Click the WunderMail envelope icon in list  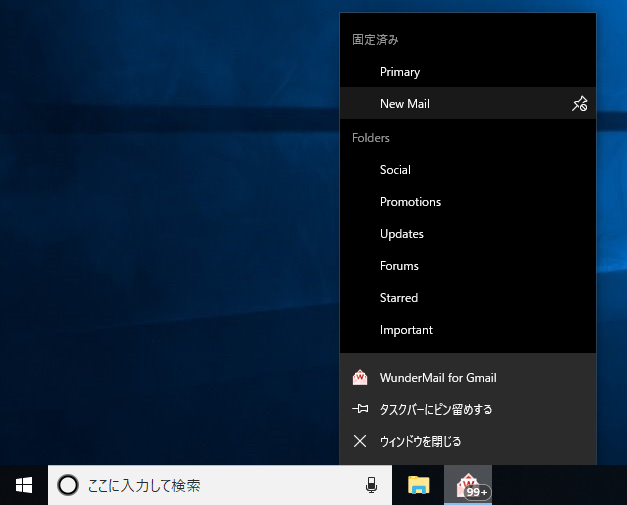pyautogui.click(x=360, y=377)
